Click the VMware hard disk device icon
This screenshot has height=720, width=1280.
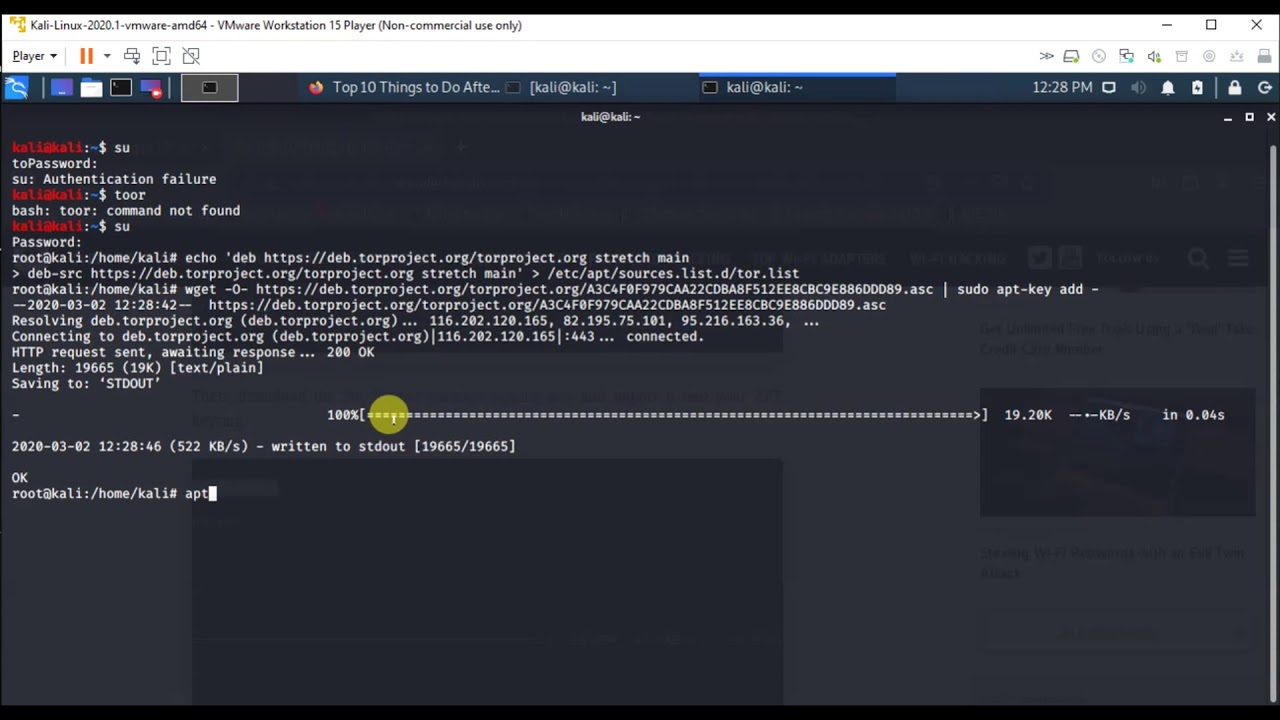(x=1071, y=56)
